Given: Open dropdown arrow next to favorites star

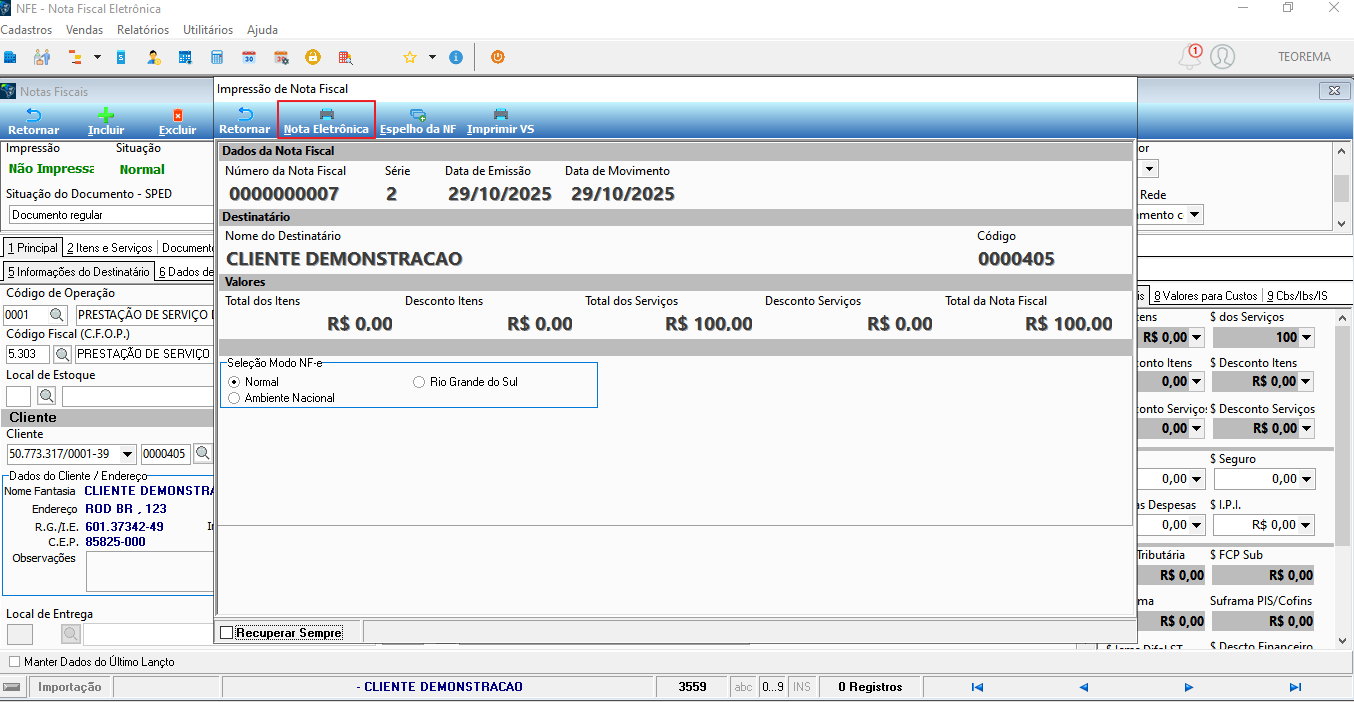Looking at the screenshot, I should click(x=432, y=57).
